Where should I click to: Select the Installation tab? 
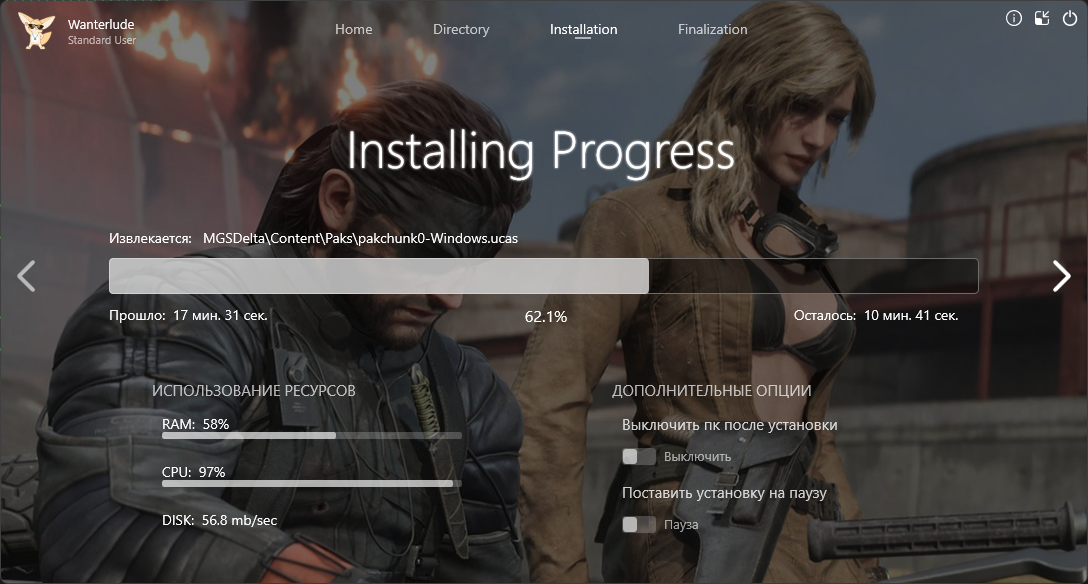tap(583, 29)
